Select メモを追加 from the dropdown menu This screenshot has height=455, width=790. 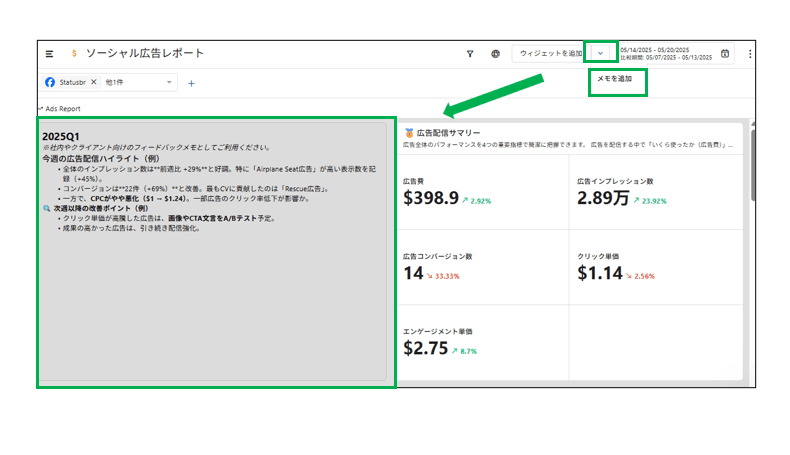point(616,79)
